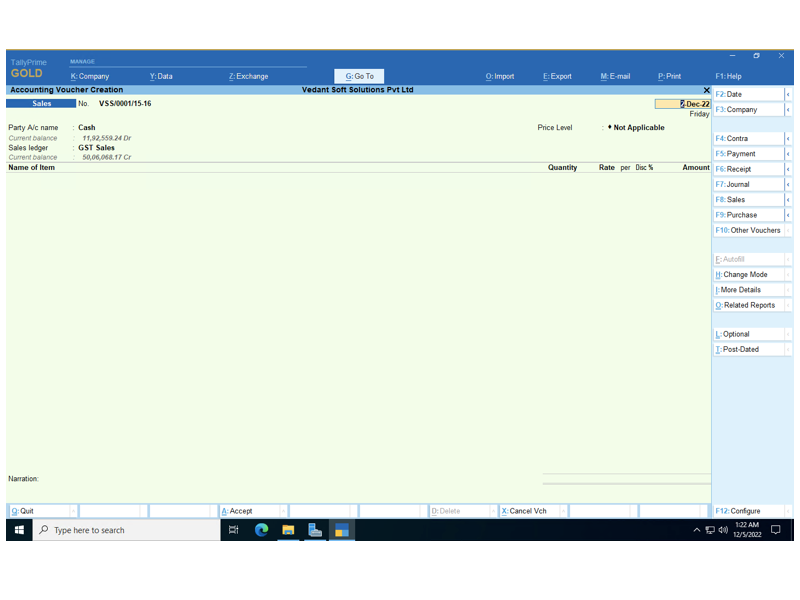Open I: More Details
The width and height of the screenshot is (800, 600).
point(748,290)
